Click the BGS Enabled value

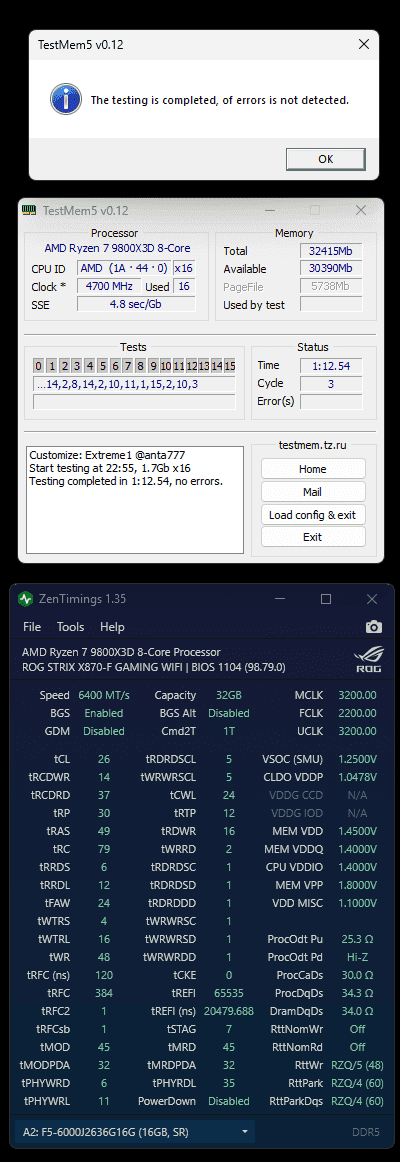point(104,713)
